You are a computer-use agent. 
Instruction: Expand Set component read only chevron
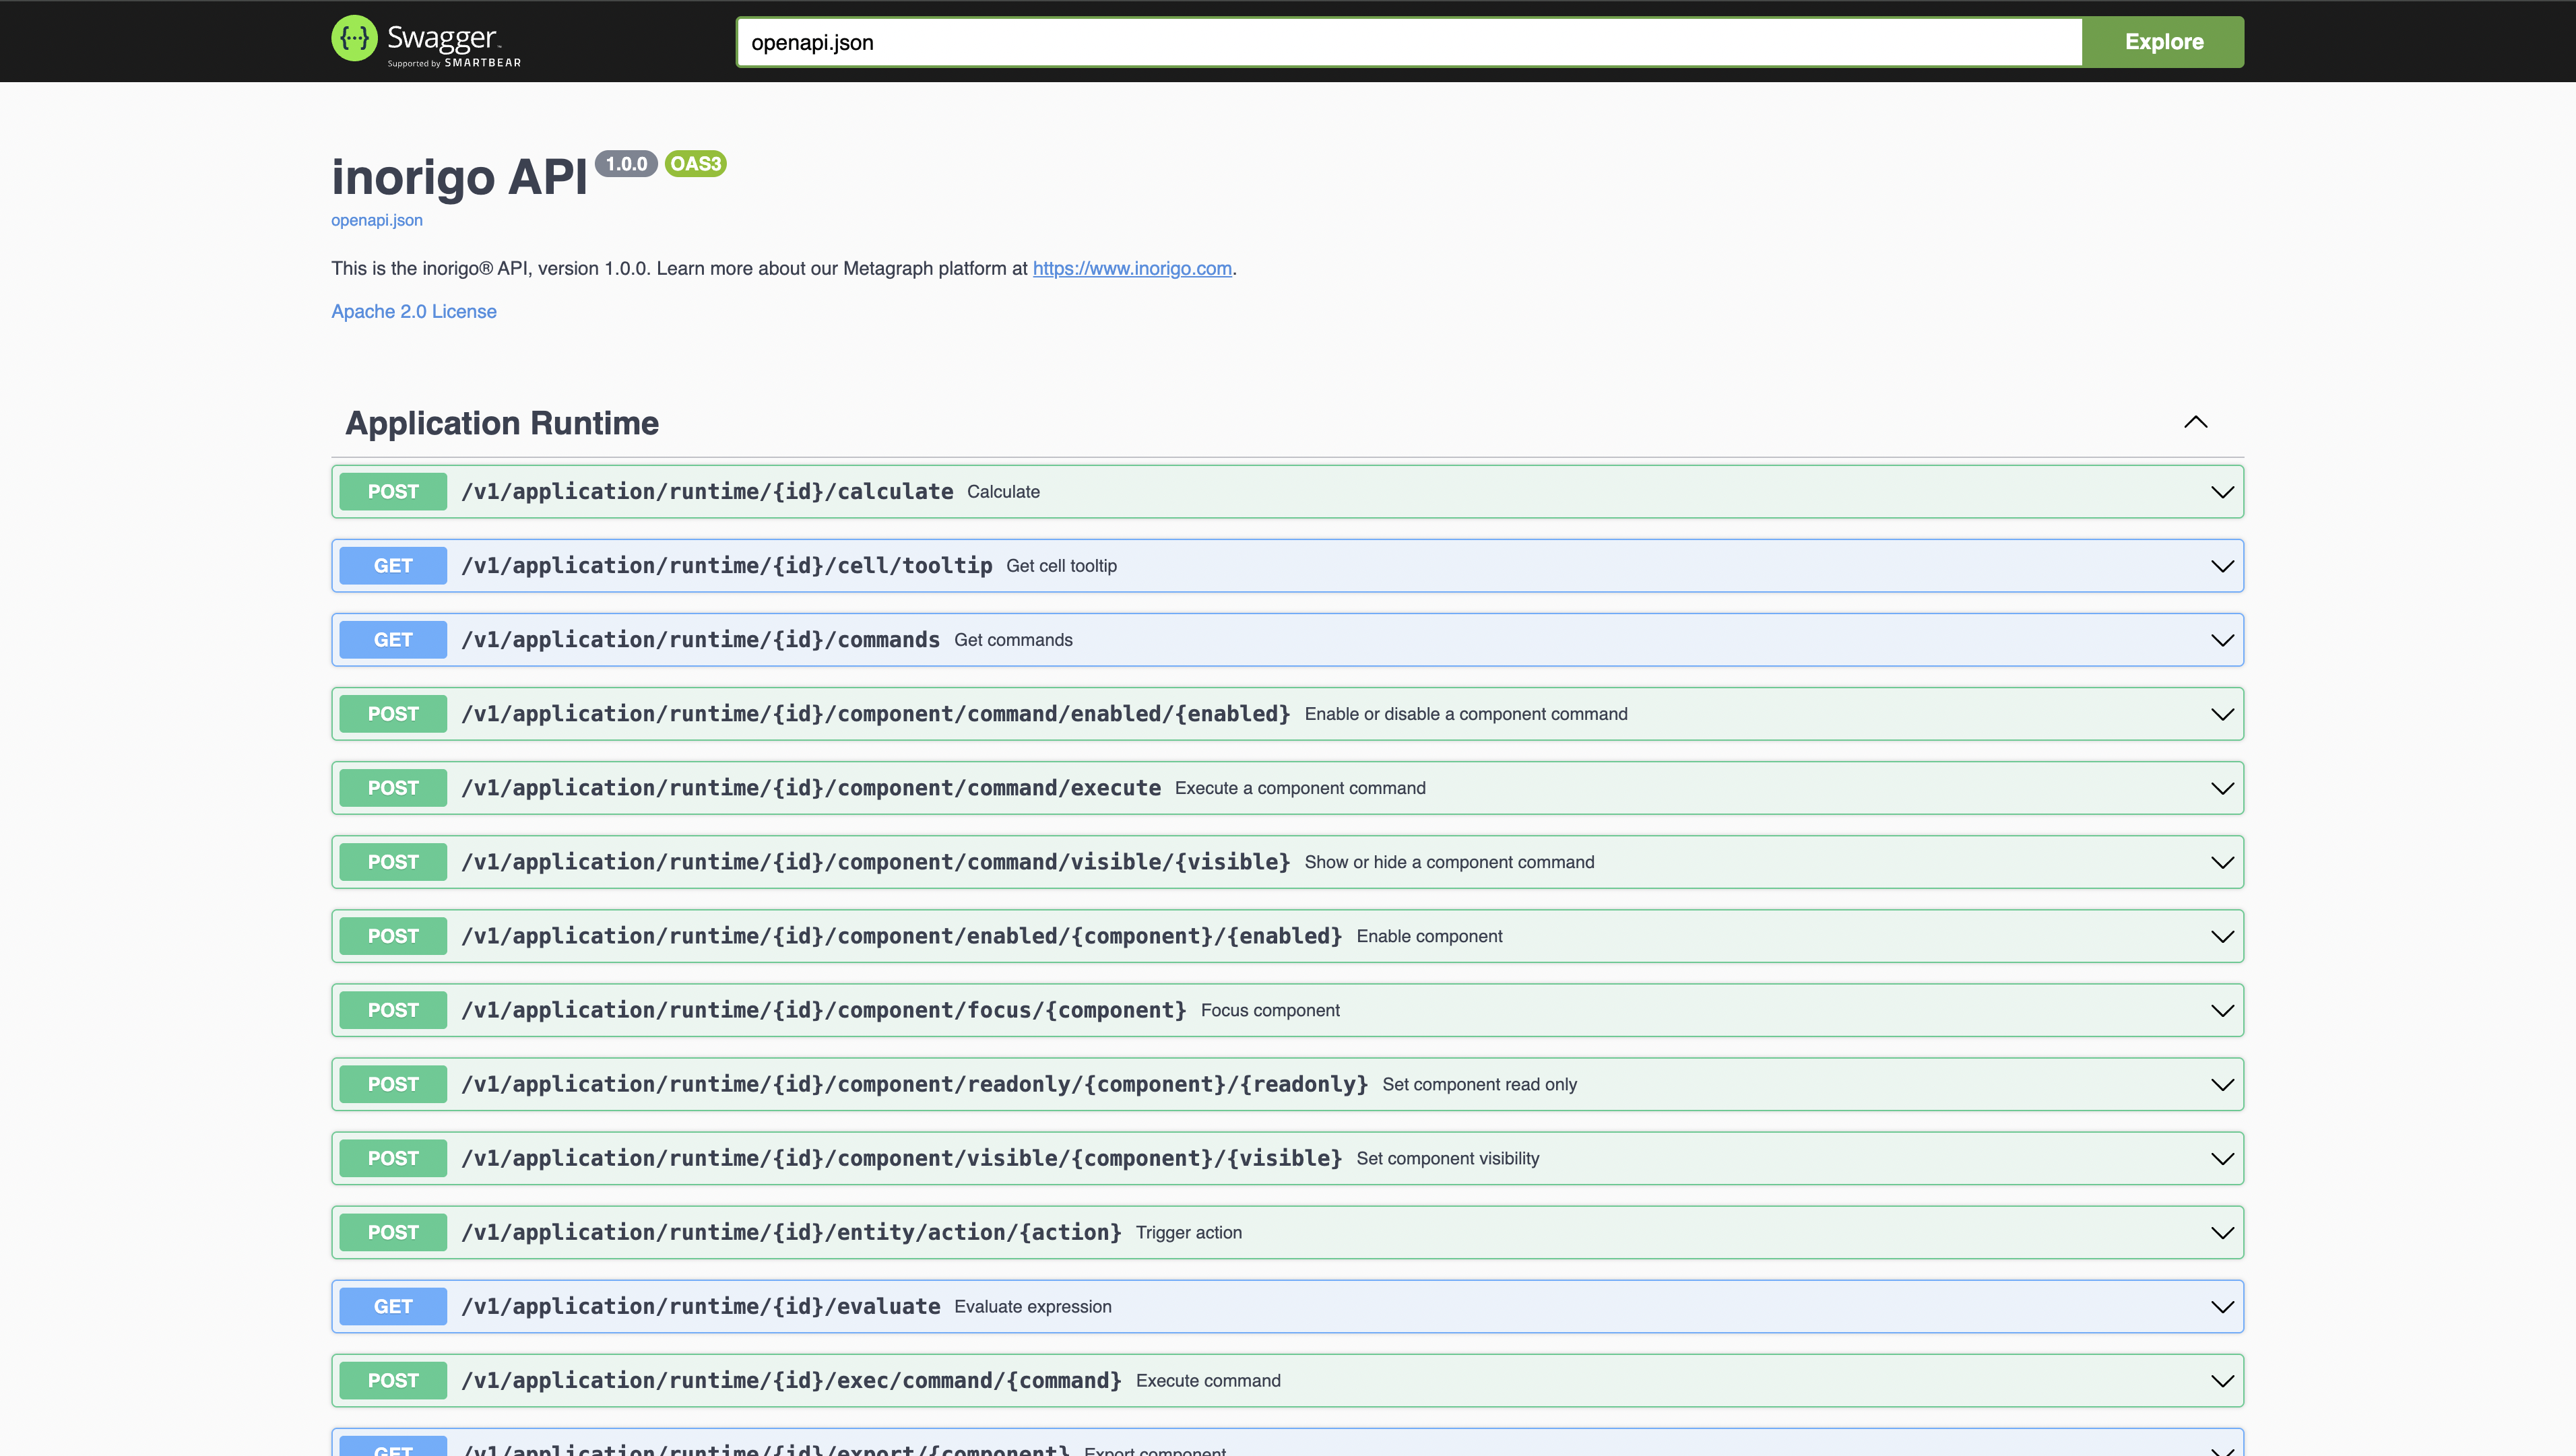(x=2222, y=1084)
